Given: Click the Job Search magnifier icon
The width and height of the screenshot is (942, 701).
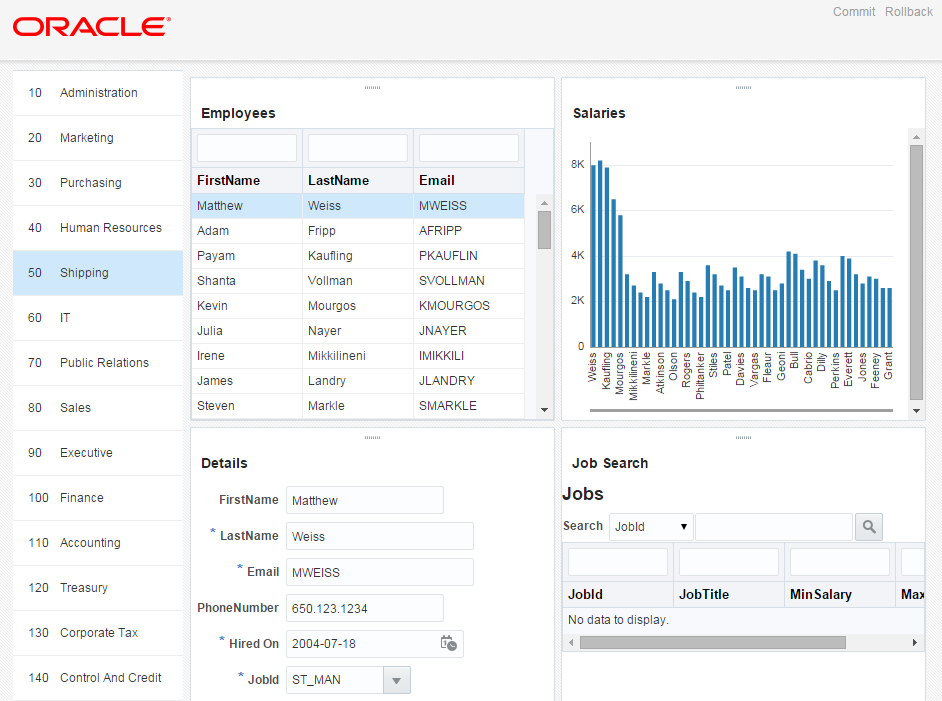Looking at the screenshot, I should 869,527.
